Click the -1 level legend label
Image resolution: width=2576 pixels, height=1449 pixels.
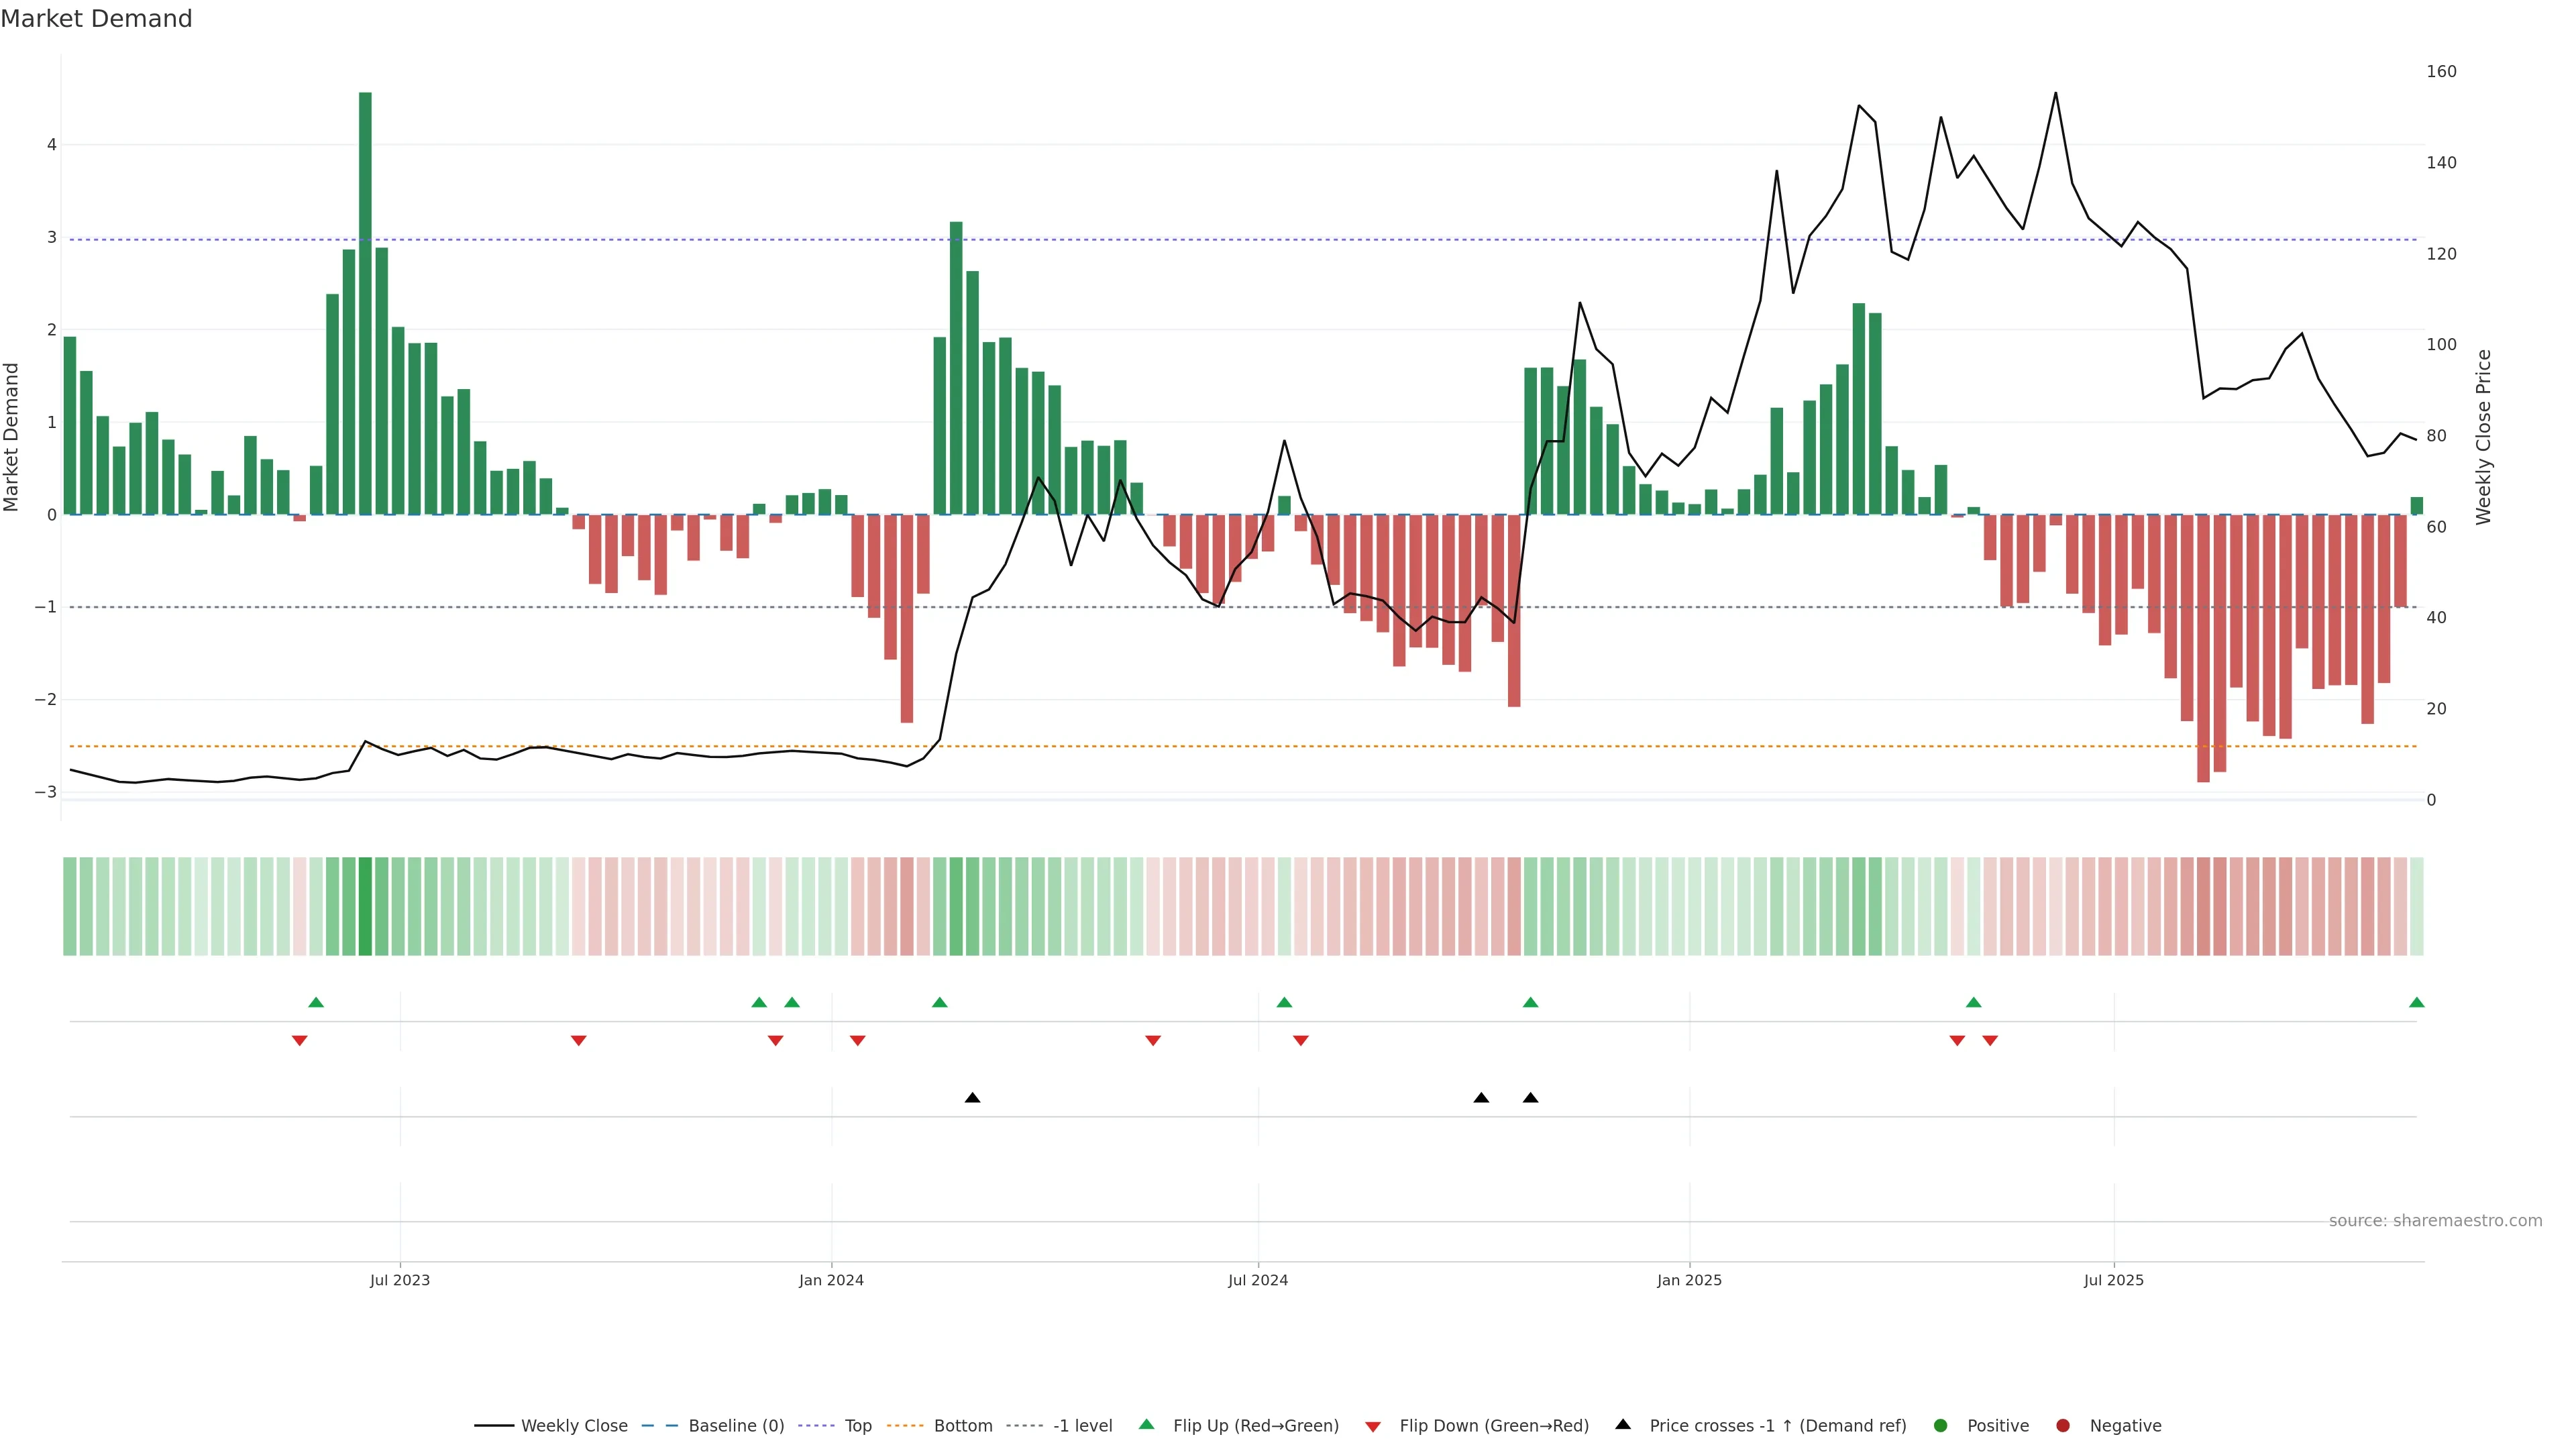coord(1082,1426)
